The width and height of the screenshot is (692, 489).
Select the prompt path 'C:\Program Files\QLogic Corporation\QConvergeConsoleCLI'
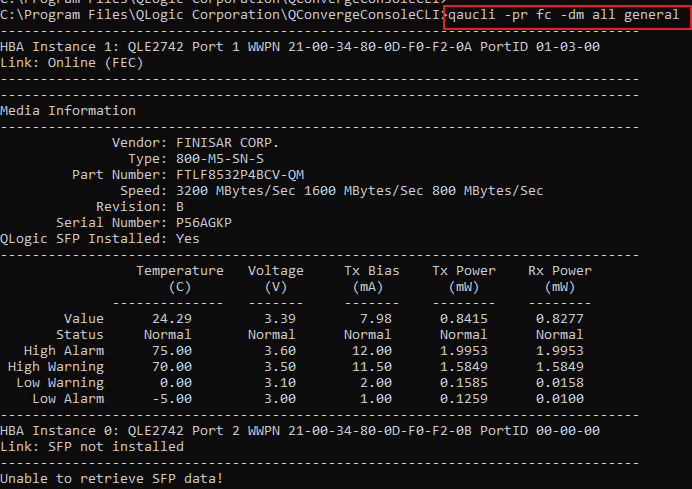[x=222, y=15]
